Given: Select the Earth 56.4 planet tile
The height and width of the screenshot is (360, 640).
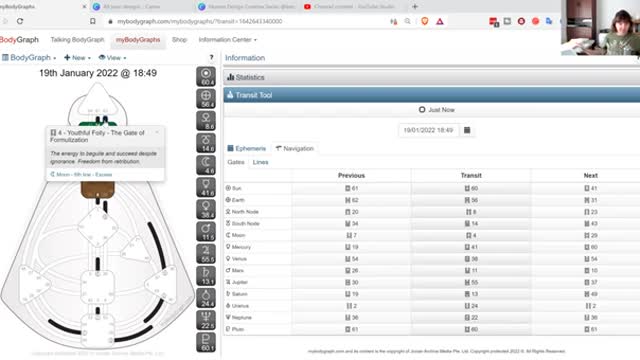Looking at the screenshot, I should click(206, 99).
